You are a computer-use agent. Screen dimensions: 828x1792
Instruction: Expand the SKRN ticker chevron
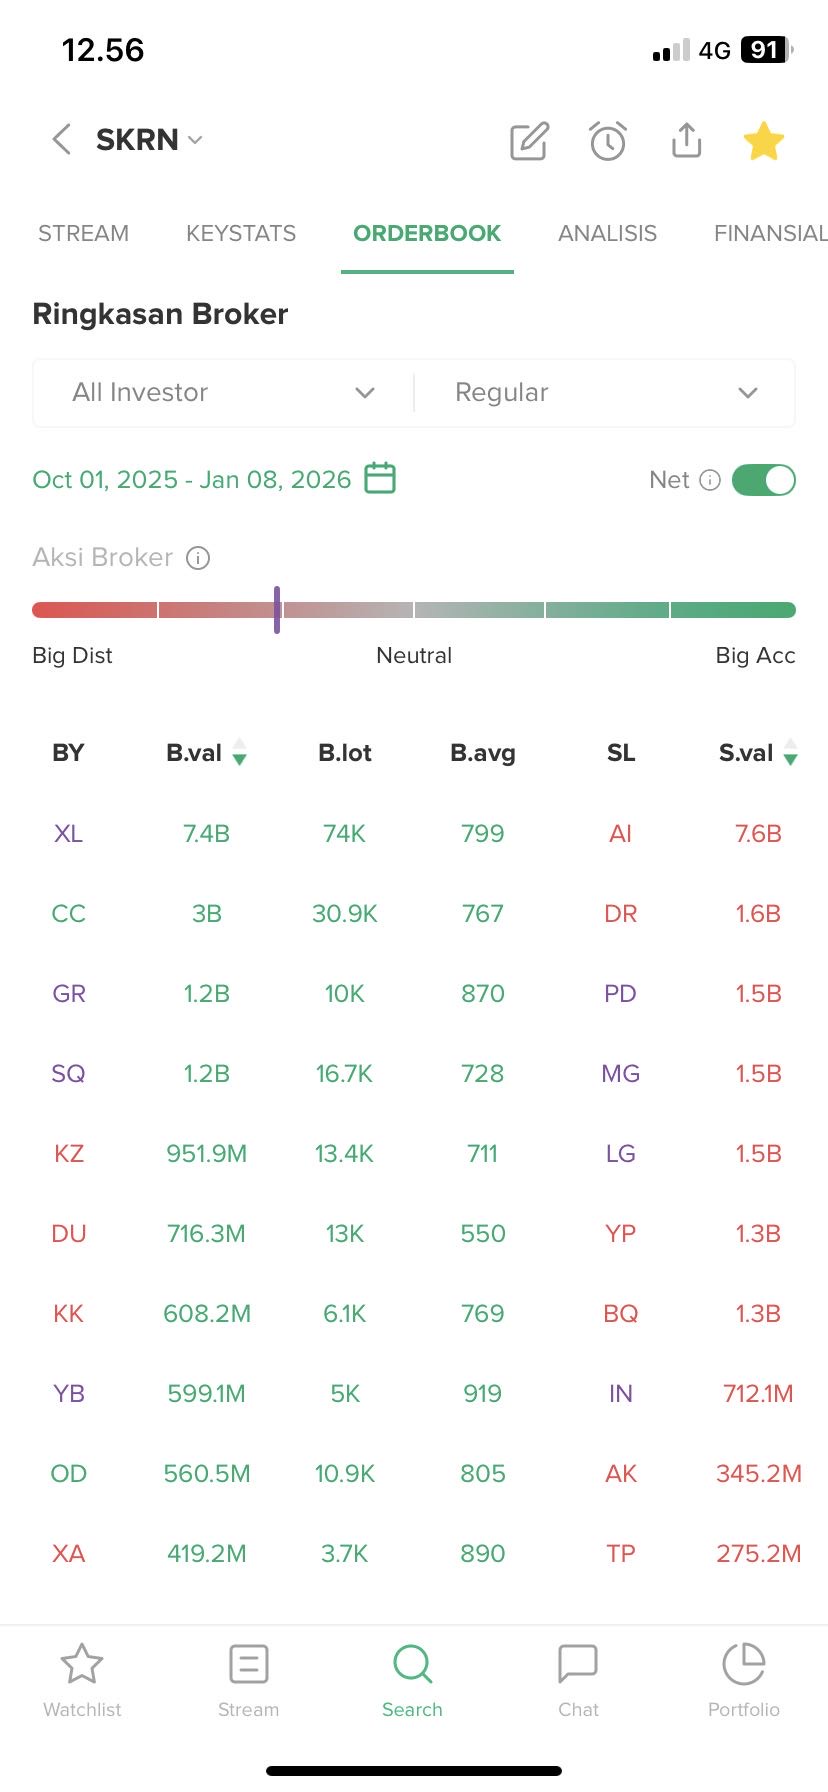click(195, 140)
